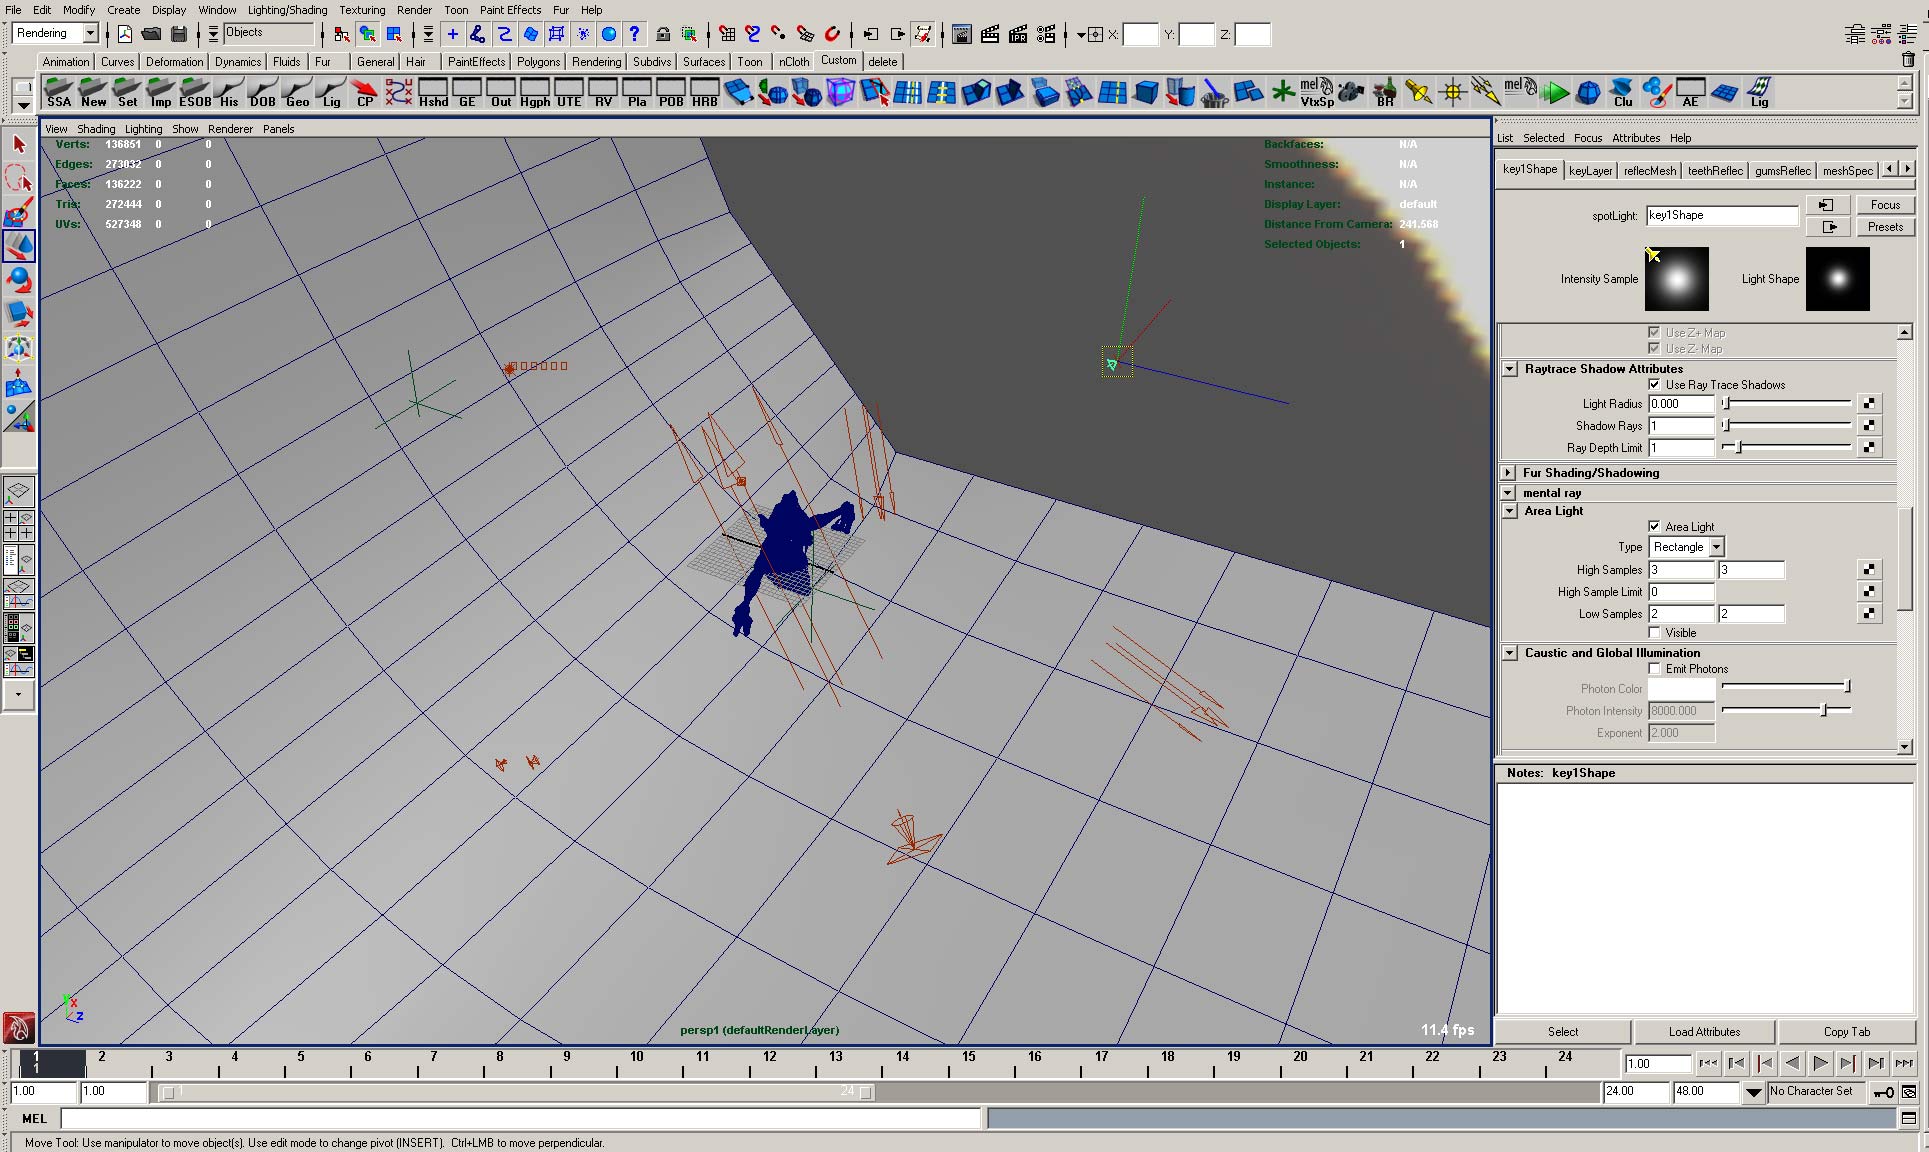Toggle the Area Light checkbox

click(1654, 527)
